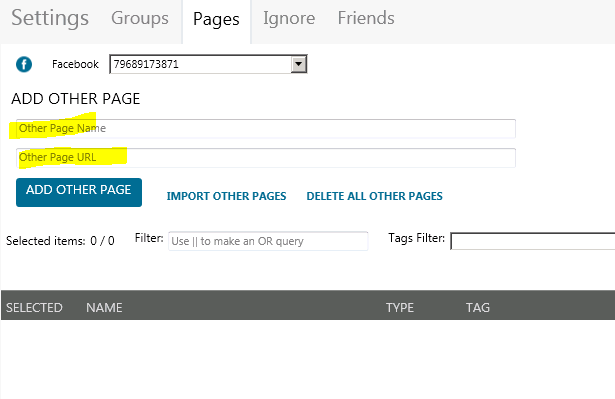The image size is (615, 399).
Task: Expand the Facebook account dropdown arrow
Action: pyautogui.click(x=298, y=64)
